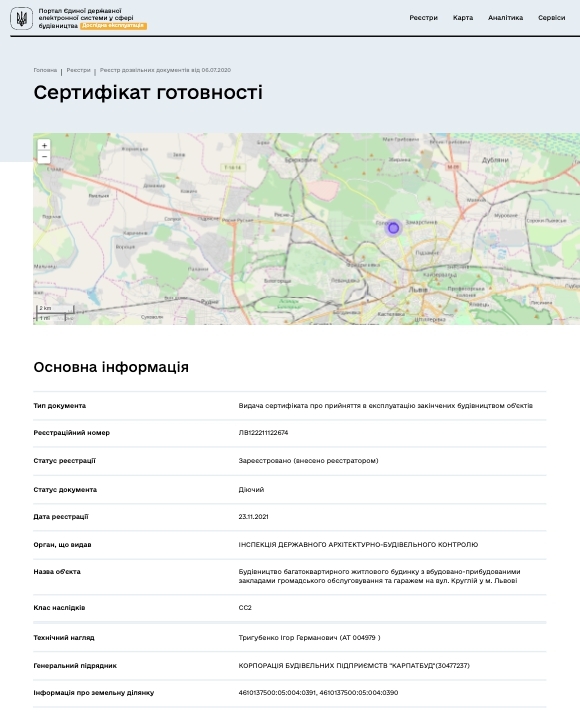This screenshot has width=580, height=712.
Task: Open Реєстр дозвільних документів breadcrumb link
Action: click(165, 70)
